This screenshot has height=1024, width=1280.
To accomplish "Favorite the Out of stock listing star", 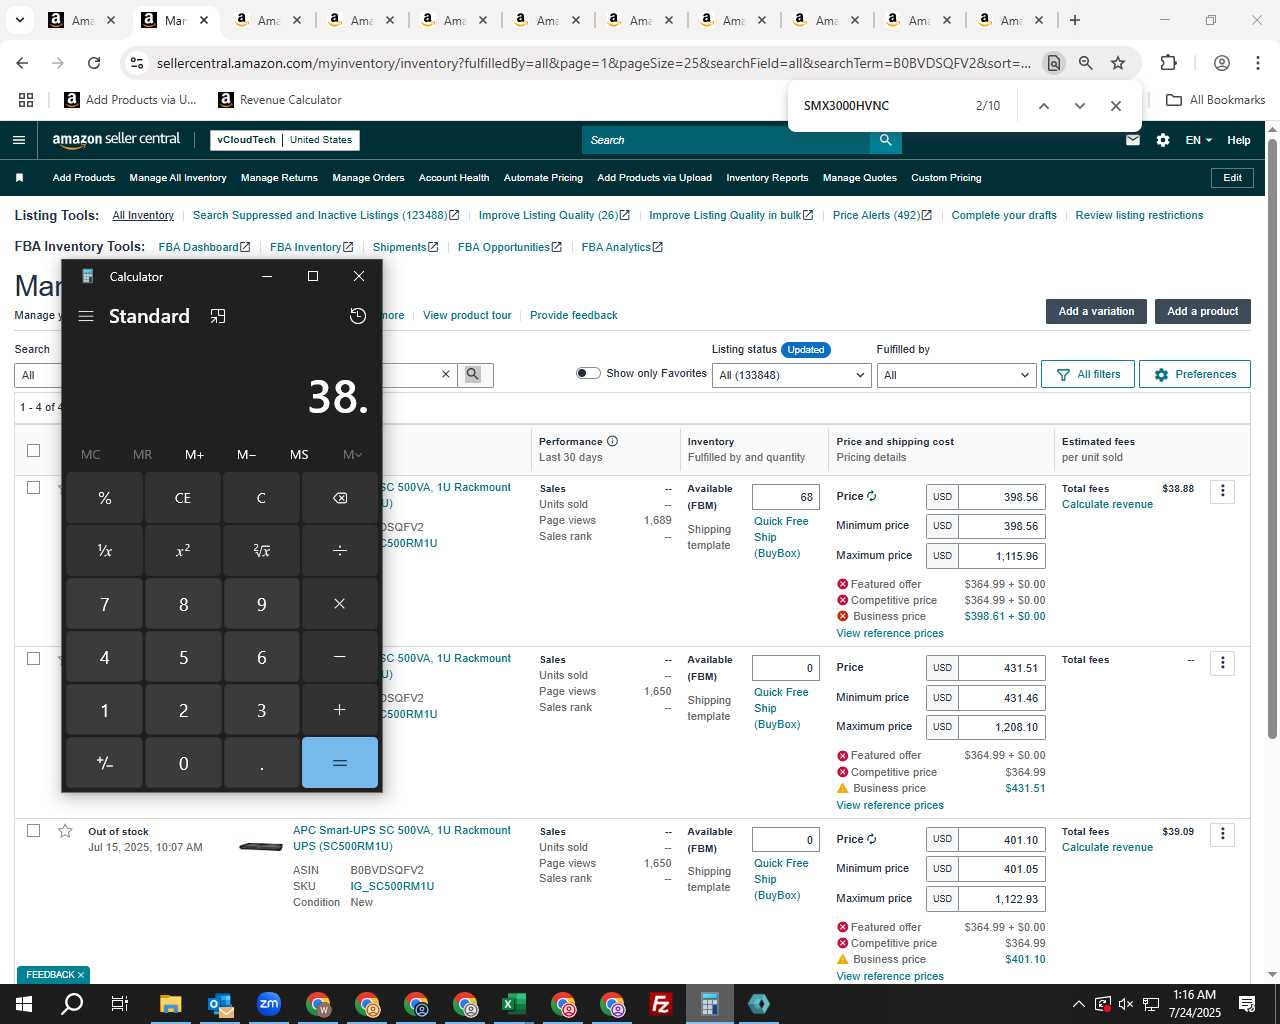I will click(65, 831).
